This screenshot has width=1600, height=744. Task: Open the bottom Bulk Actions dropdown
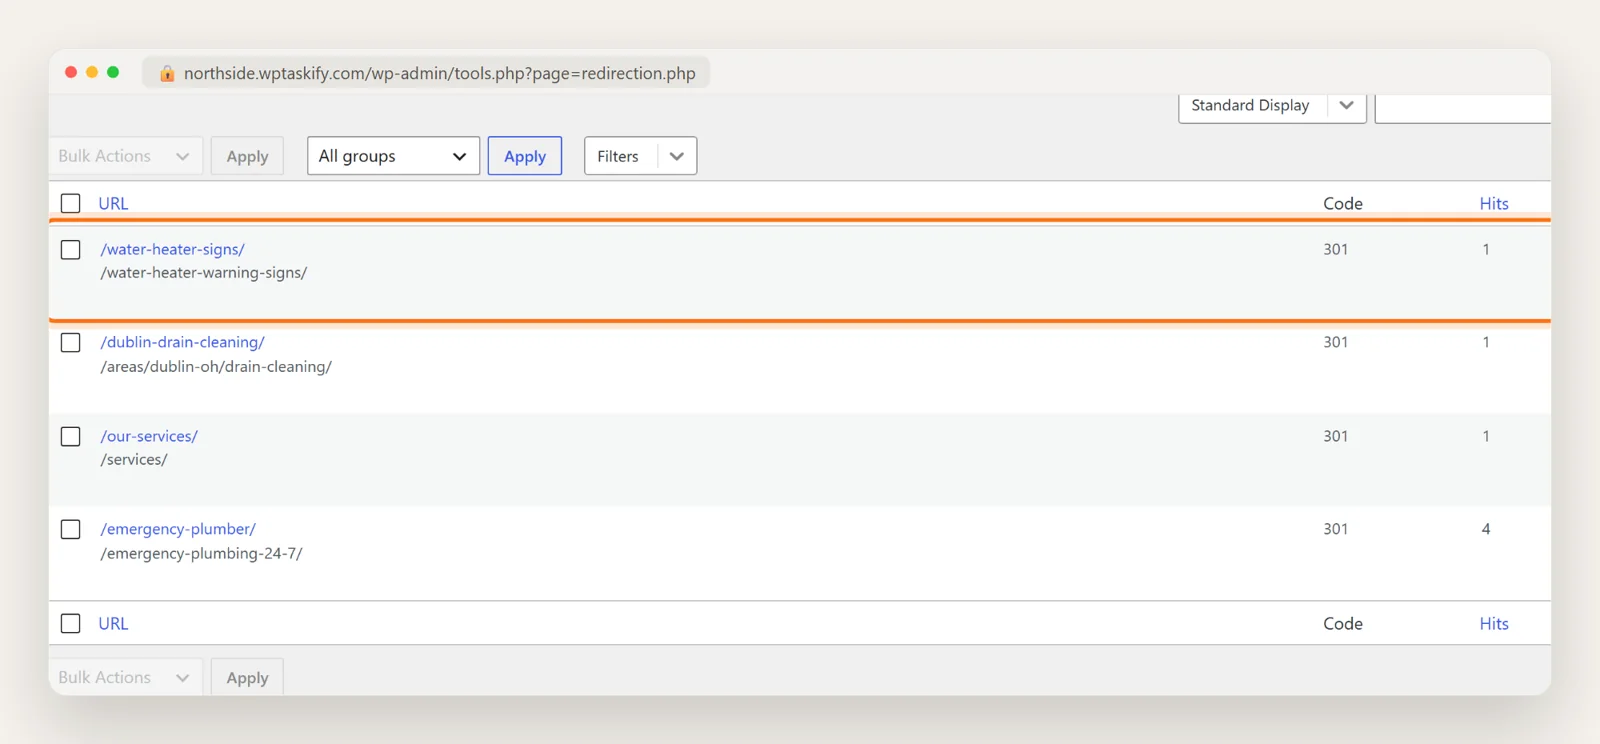[x=125, y=677]
